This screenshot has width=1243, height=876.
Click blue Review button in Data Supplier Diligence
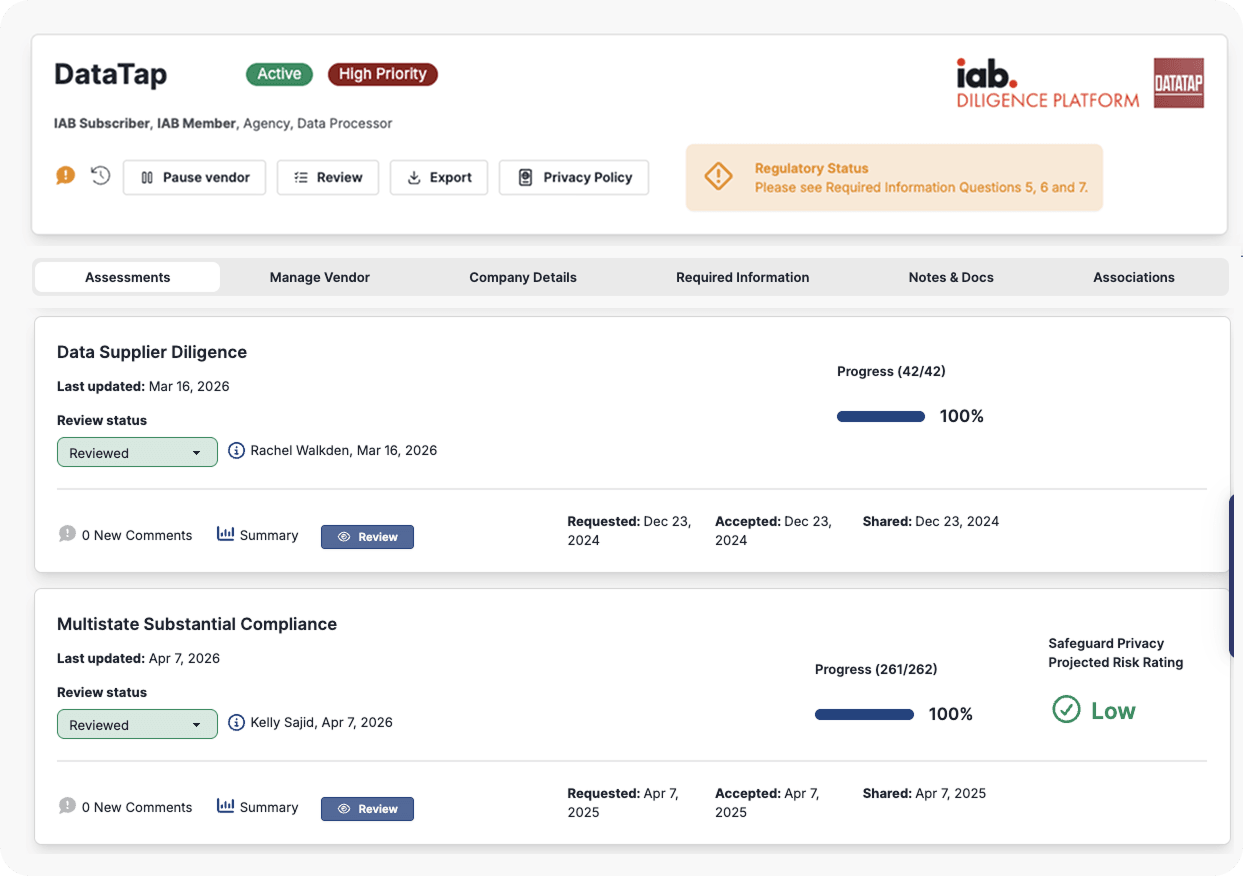pyautogui.click(x=367, y=537)
